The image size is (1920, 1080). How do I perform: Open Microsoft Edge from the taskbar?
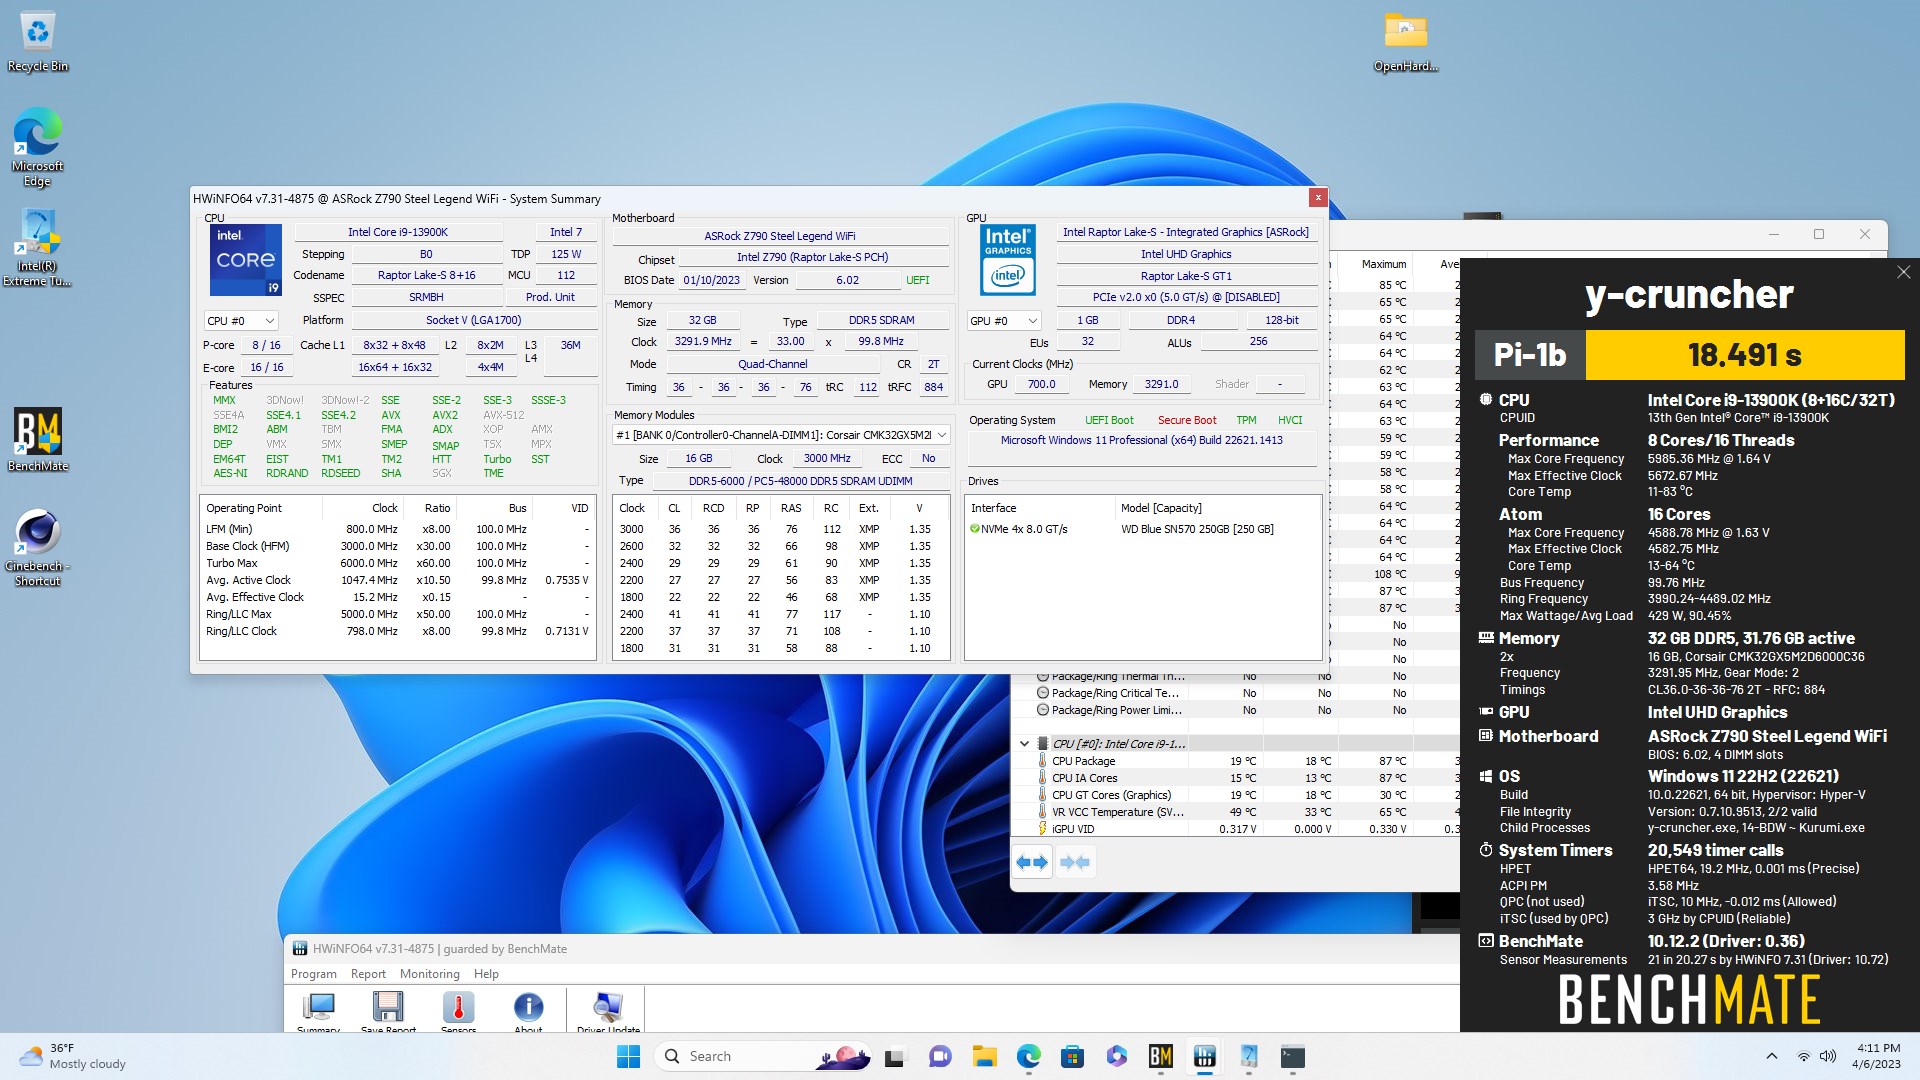pos(1028,1056)
